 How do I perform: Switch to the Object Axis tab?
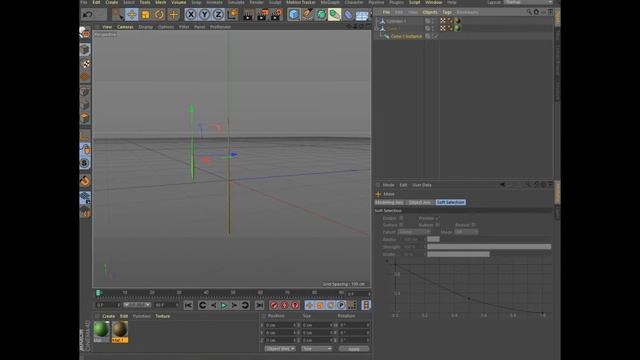(420, 202)
